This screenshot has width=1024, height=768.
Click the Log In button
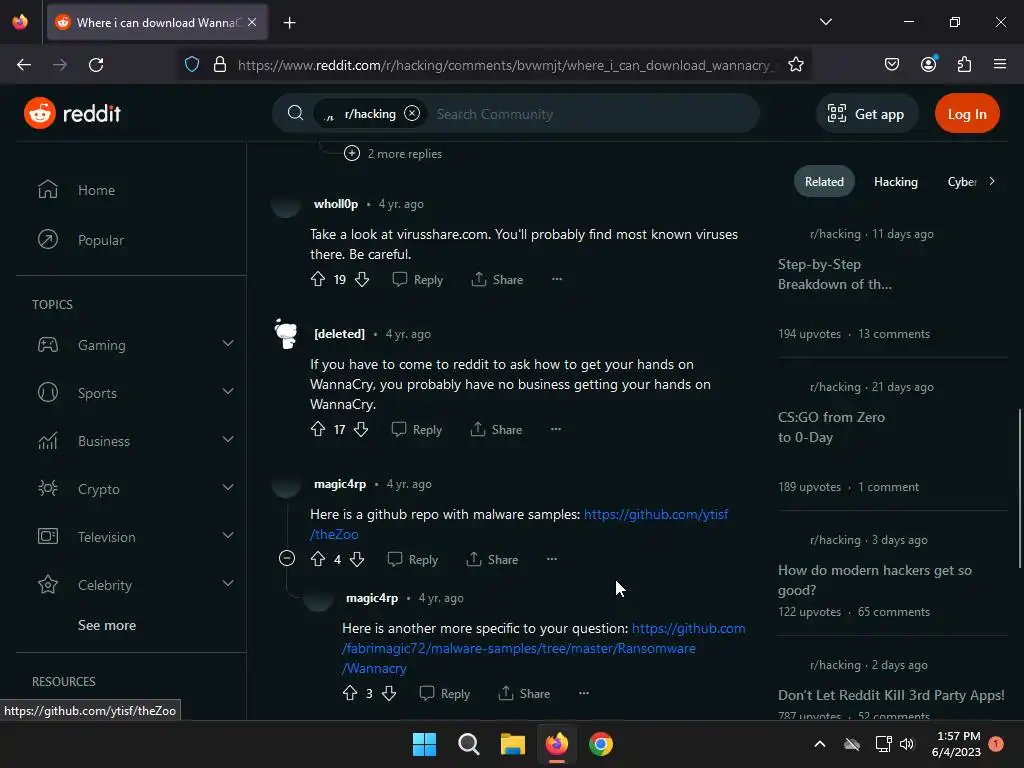click(967, 114)
